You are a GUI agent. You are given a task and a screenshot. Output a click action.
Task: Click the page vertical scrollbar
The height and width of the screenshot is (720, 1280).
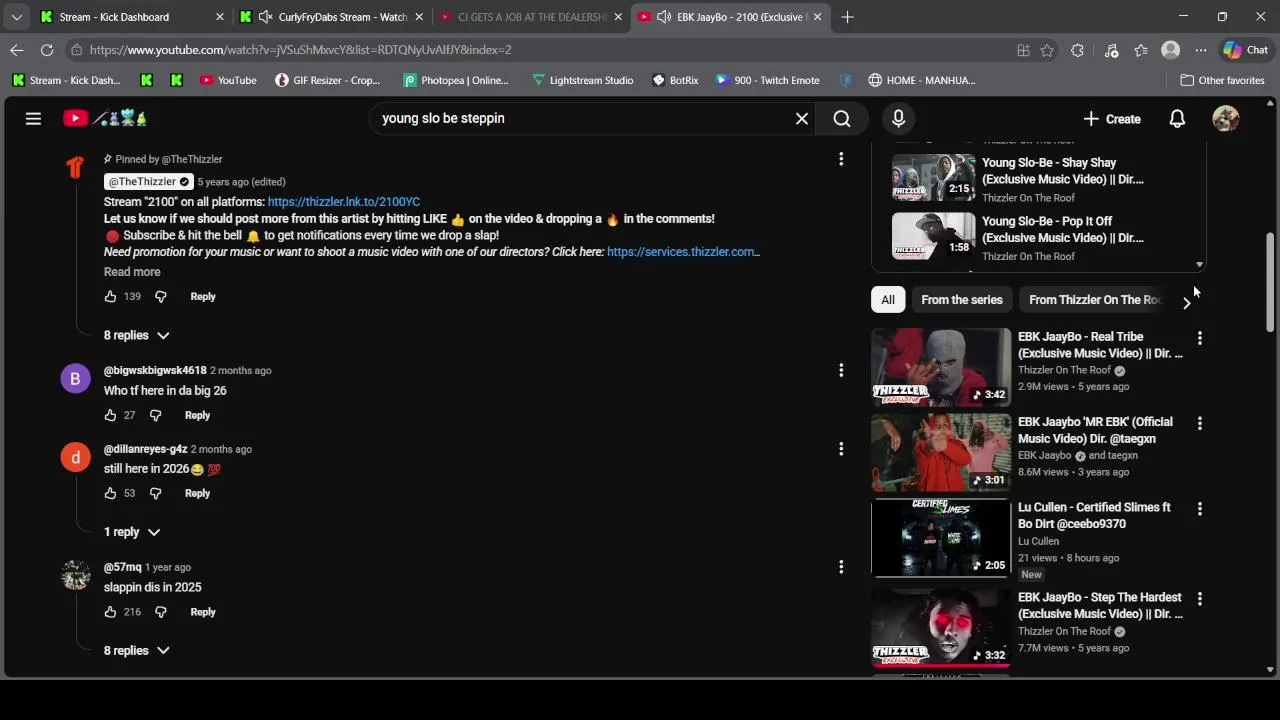pyautogui.click(x=1271, y=283)
